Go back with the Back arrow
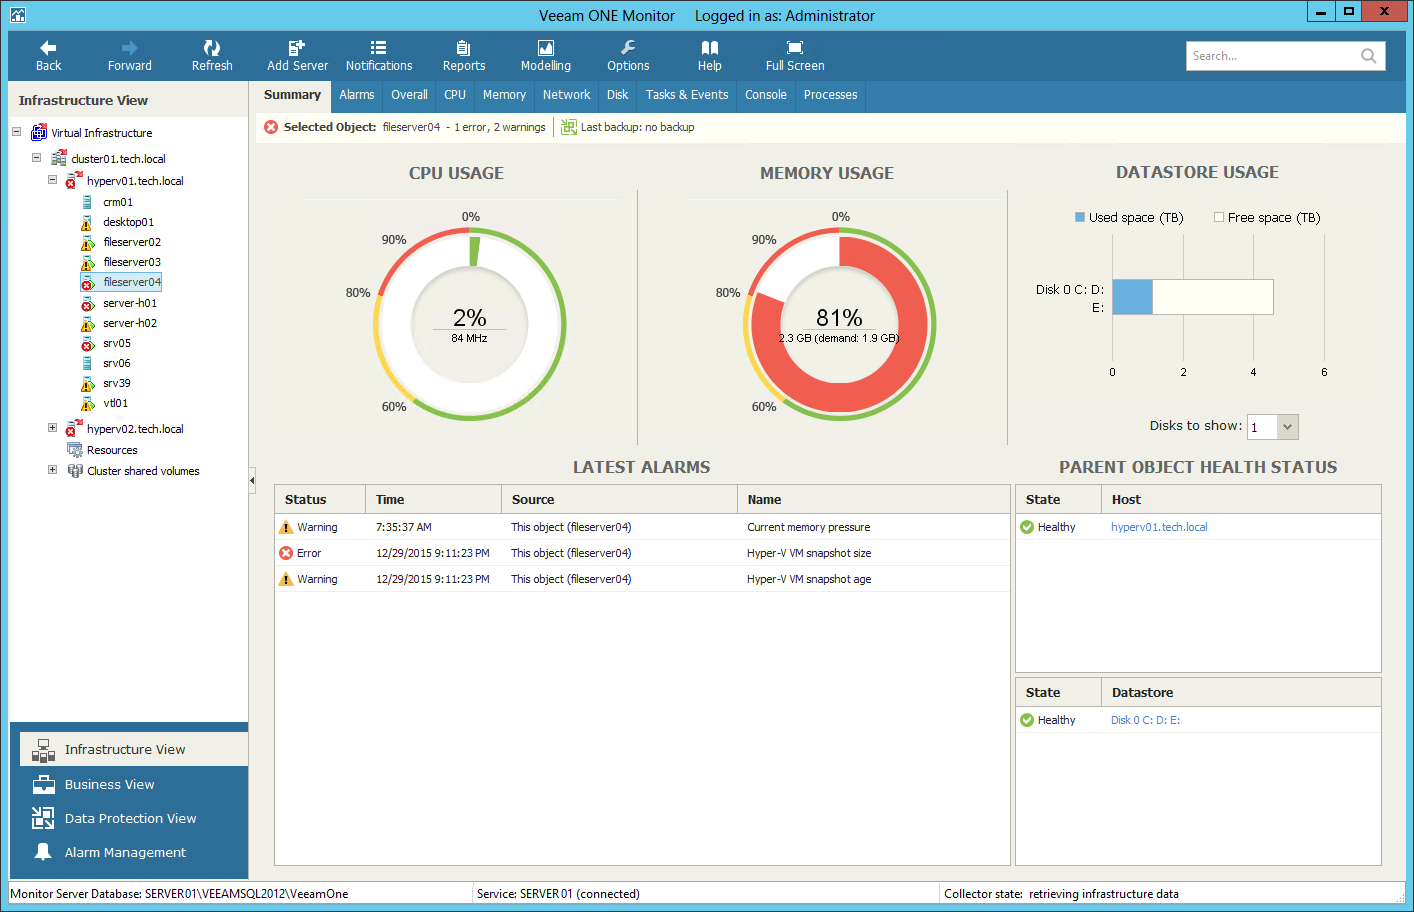 (x=48, y=56)
